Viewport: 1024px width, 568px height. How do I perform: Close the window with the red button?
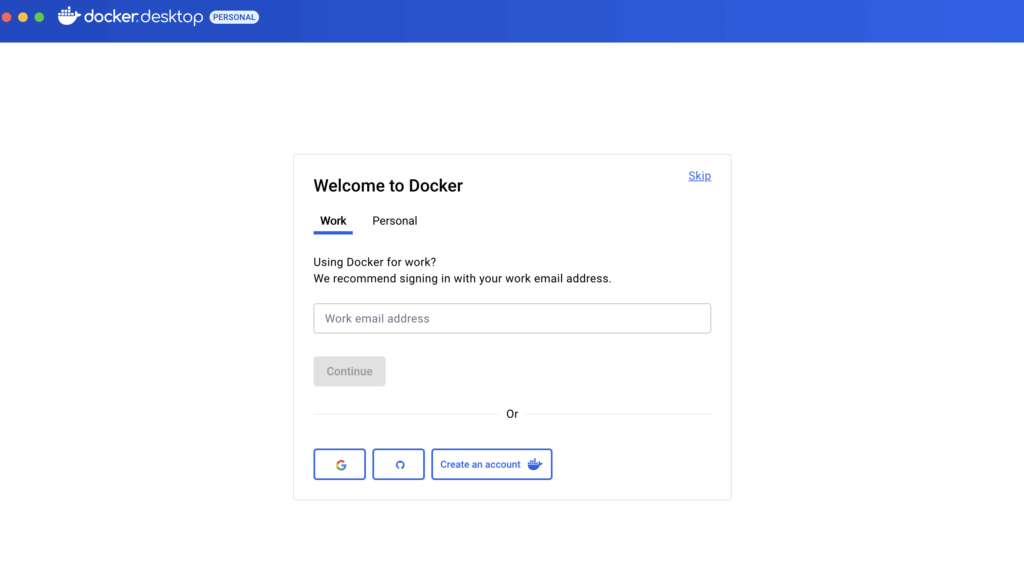click(7, 17)
